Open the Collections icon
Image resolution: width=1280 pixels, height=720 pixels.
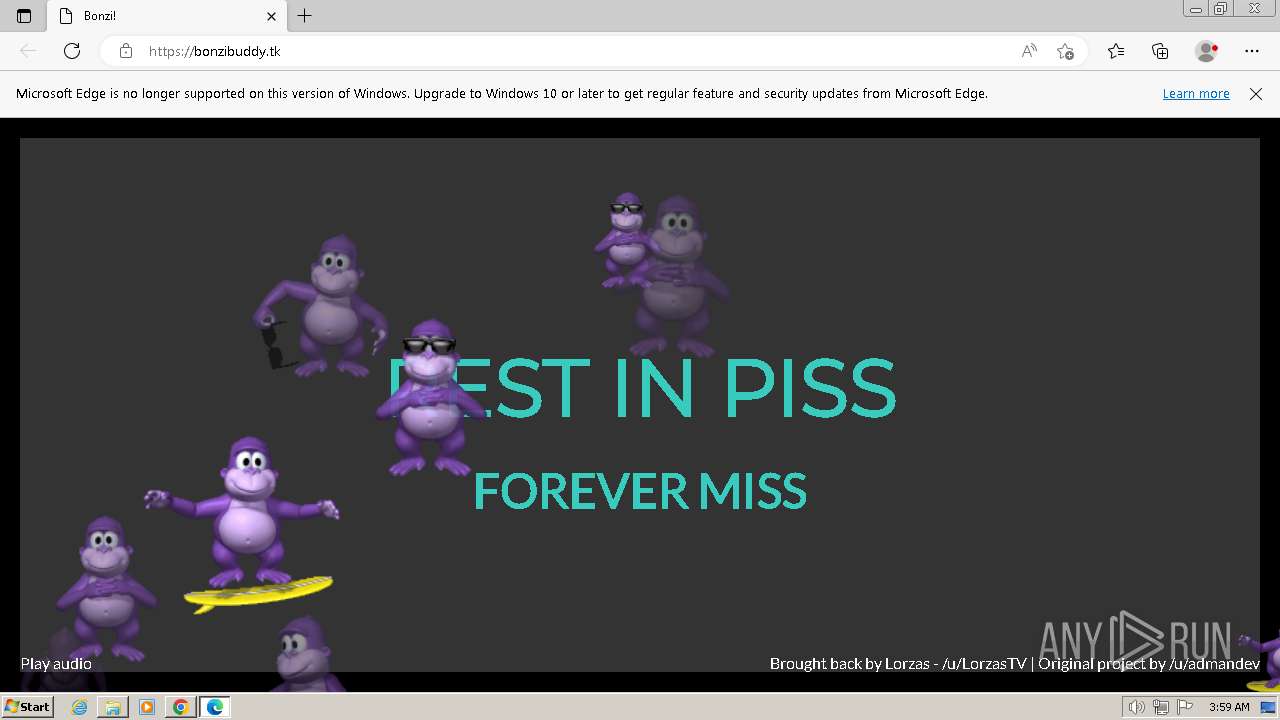point(1160,51)
